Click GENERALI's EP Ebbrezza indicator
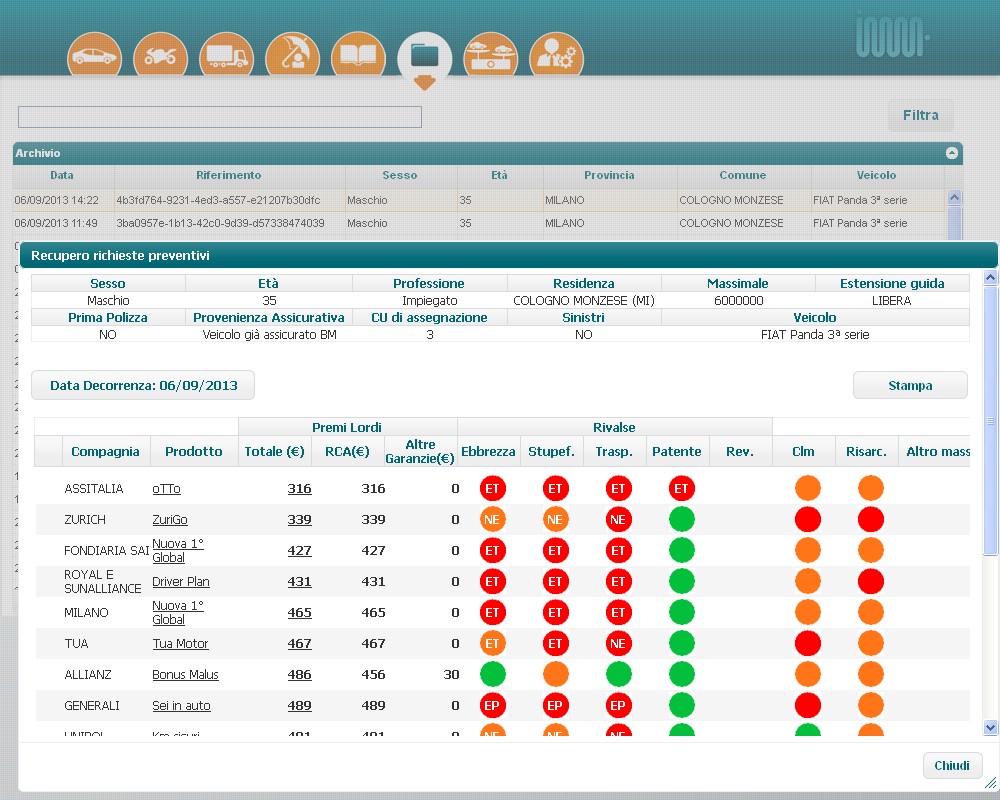The height and width of the screenshot is (800, 1000). click(x=492, y=705)
